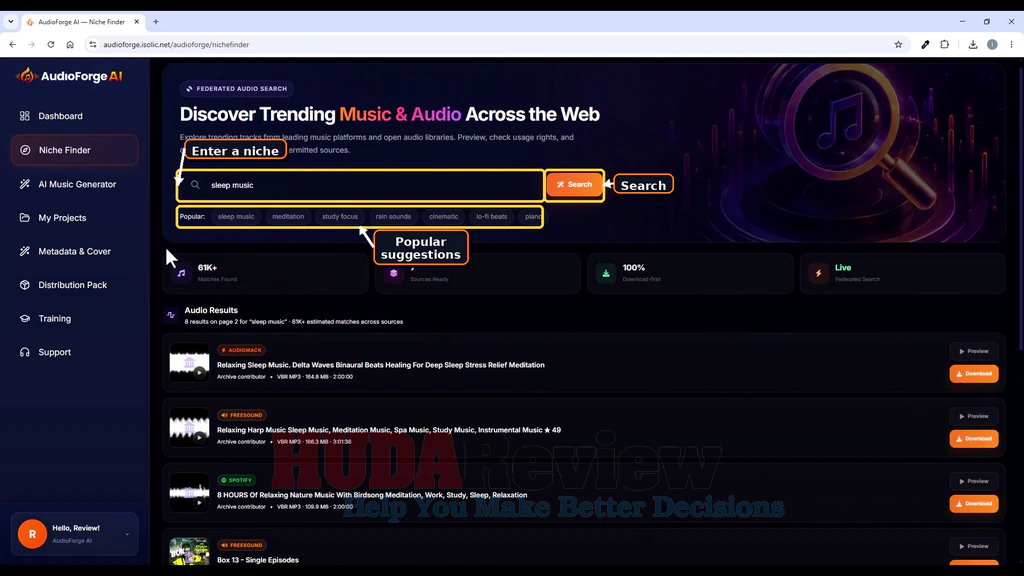Click the 100% Download-first stat card
The height and width of the screenshot is (576, 1024).
pos(690,273)
